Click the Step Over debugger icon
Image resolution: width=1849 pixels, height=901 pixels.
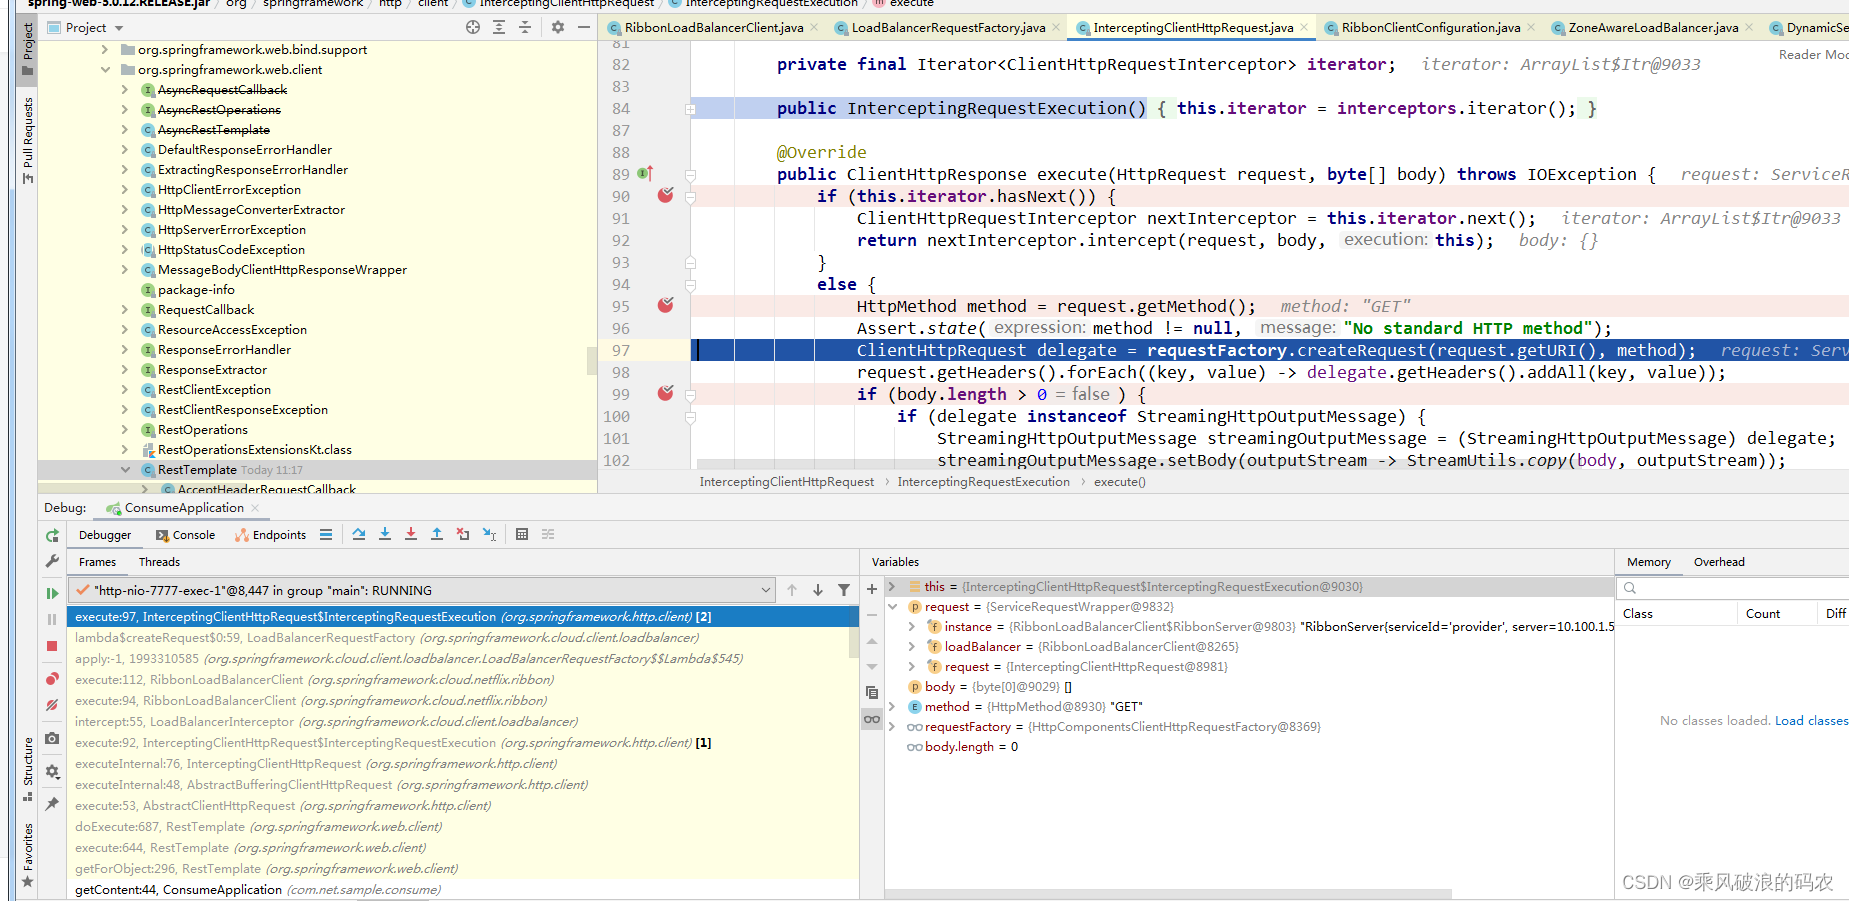click(359, 535)
